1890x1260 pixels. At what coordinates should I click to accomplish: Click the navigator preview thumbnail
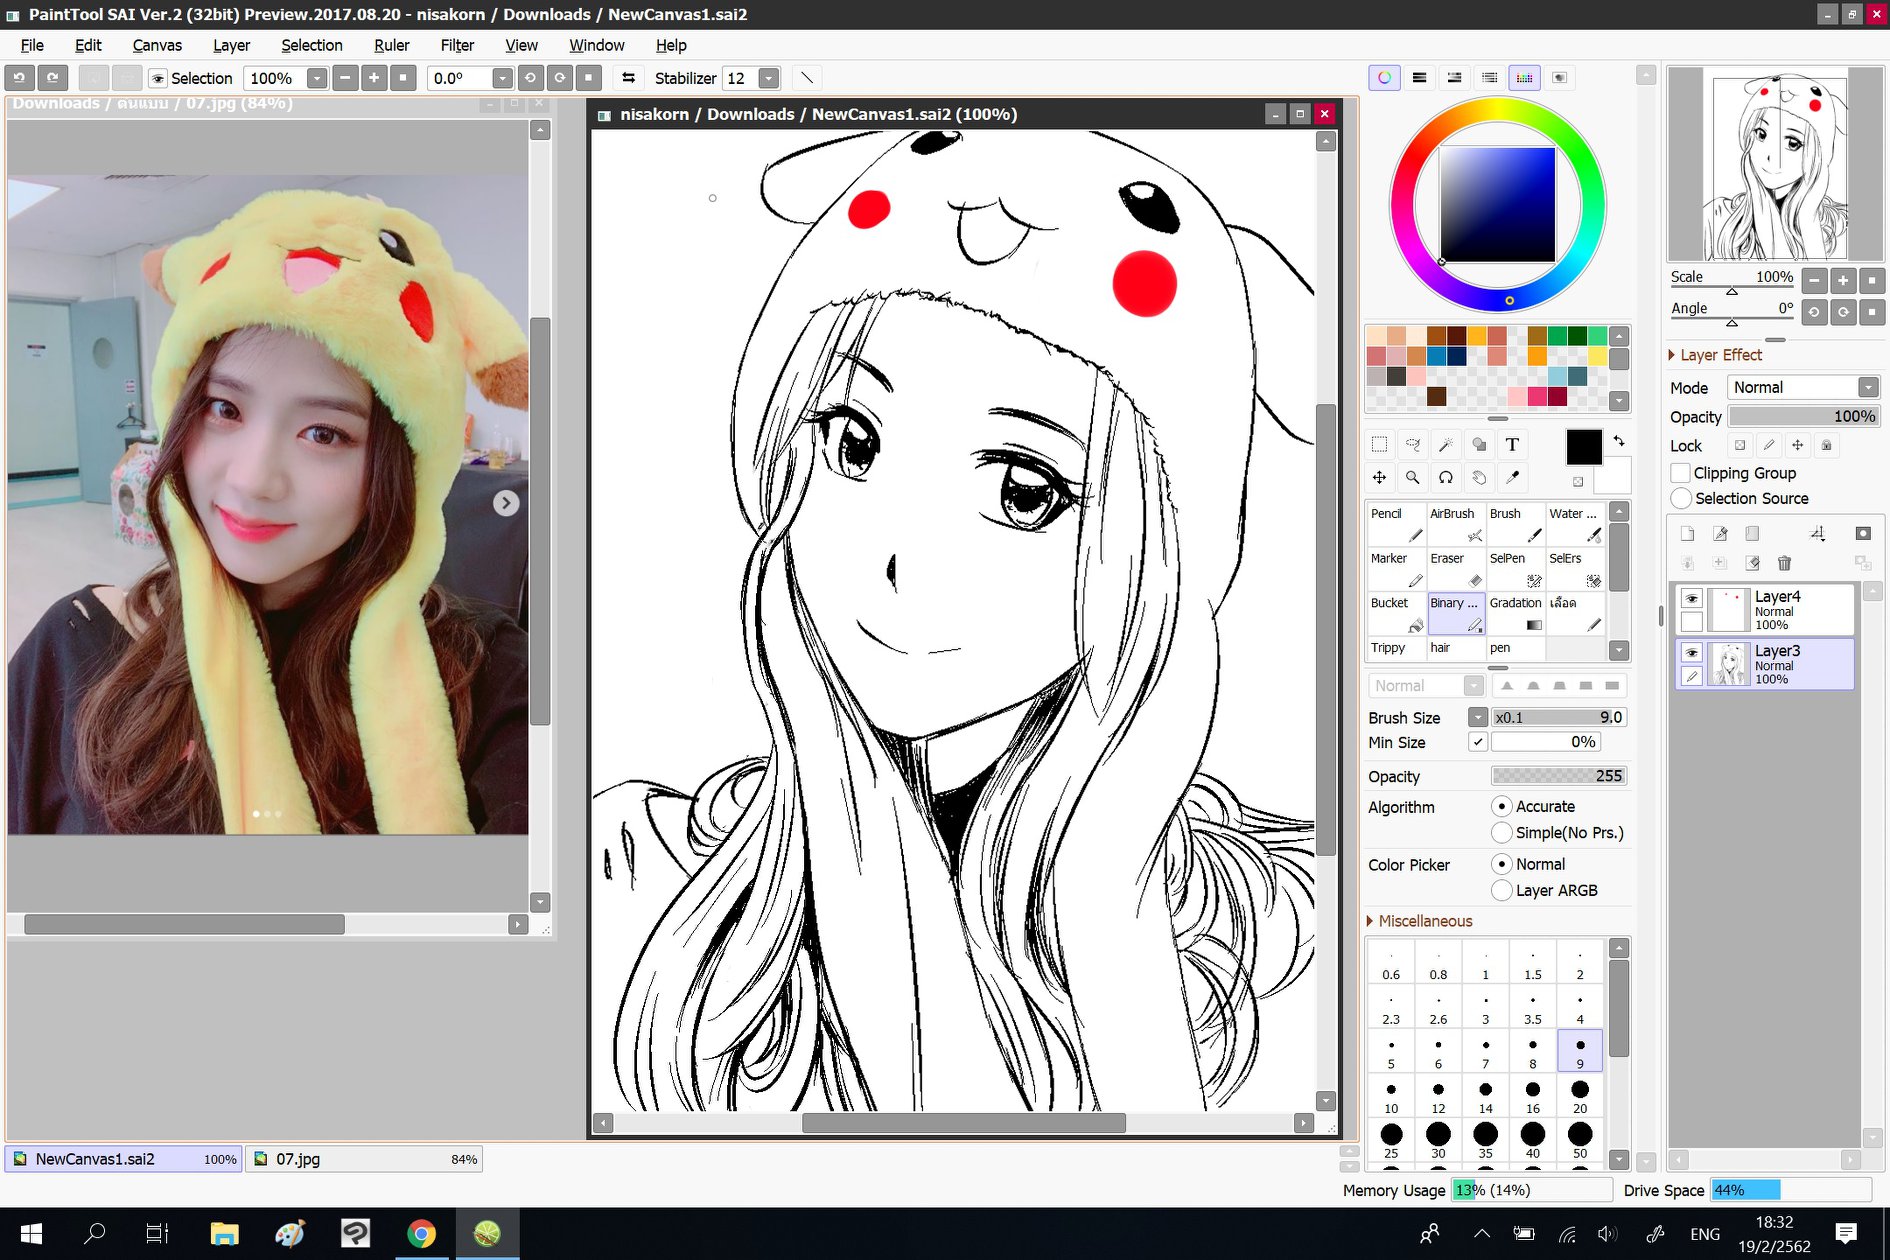[1778, 165]
